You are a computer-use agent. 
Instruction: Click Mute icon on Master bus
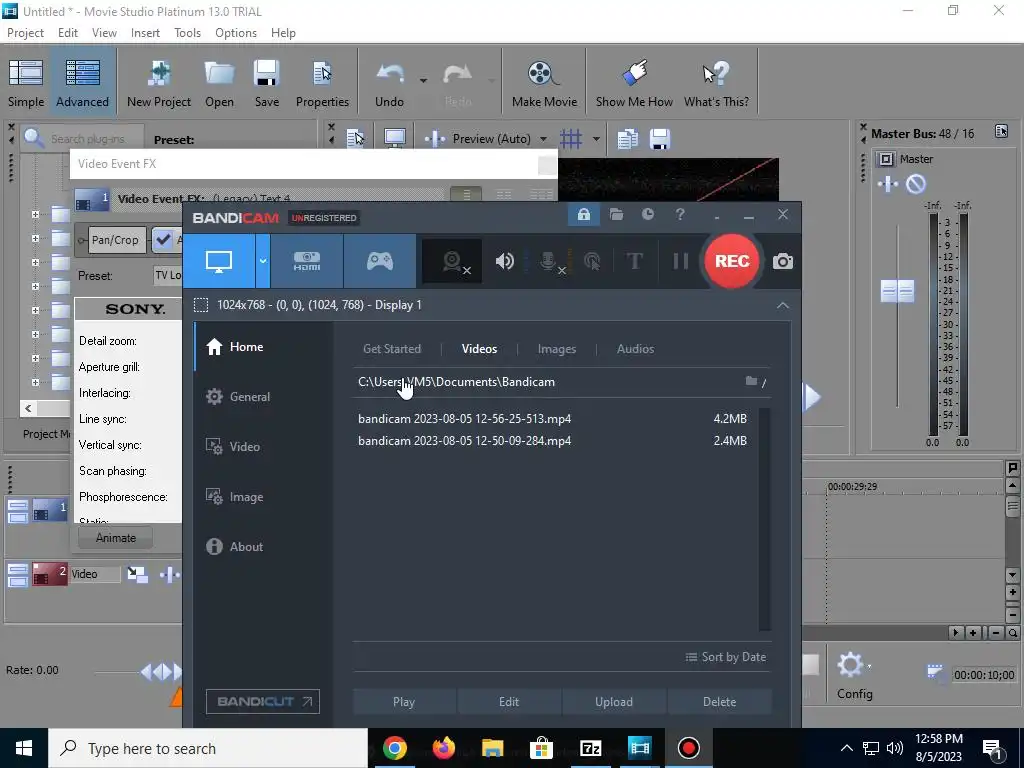pos(916,184)
